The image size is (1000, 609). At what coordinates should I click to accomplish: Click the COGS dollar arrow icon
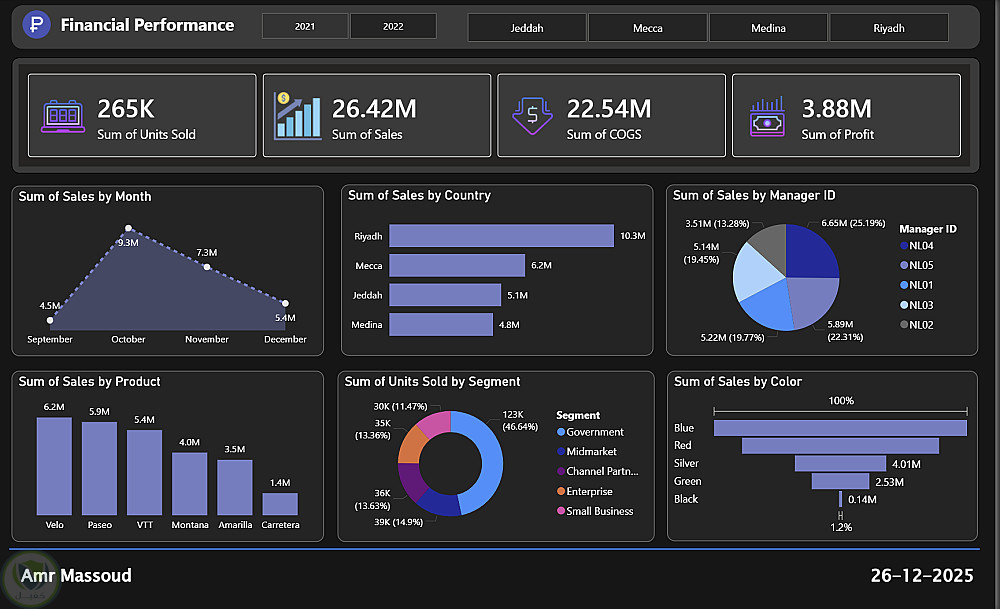[x=532, y=115]
